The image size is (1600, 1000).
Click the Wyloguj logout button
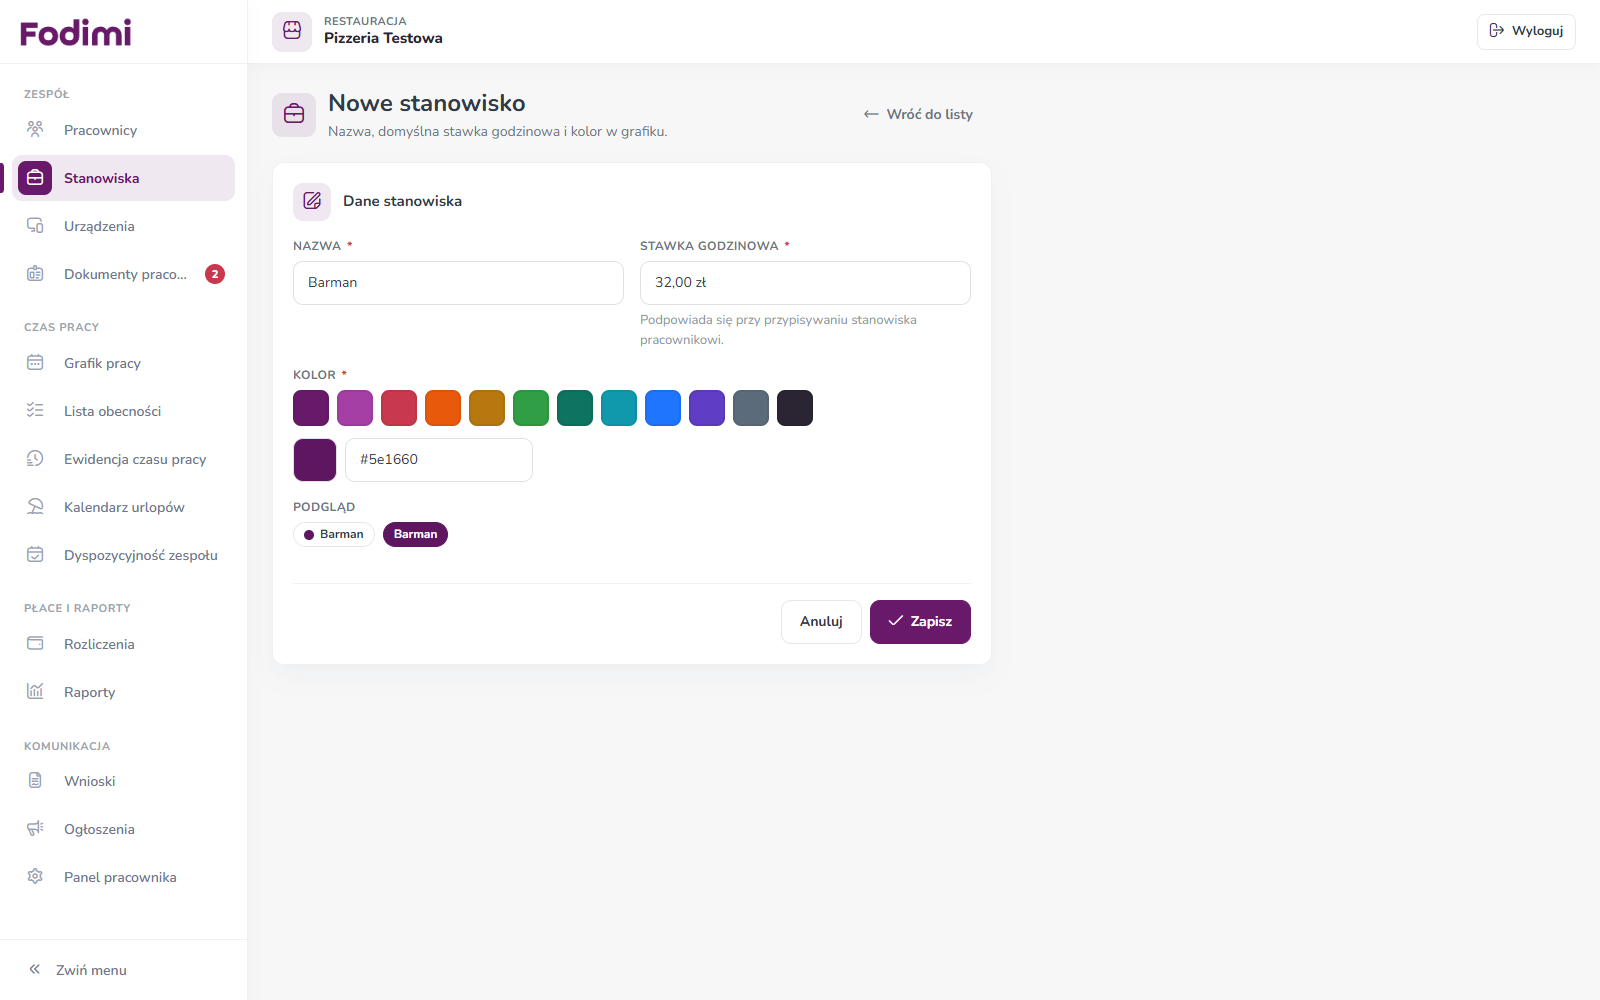click(x=1526, y=31)
